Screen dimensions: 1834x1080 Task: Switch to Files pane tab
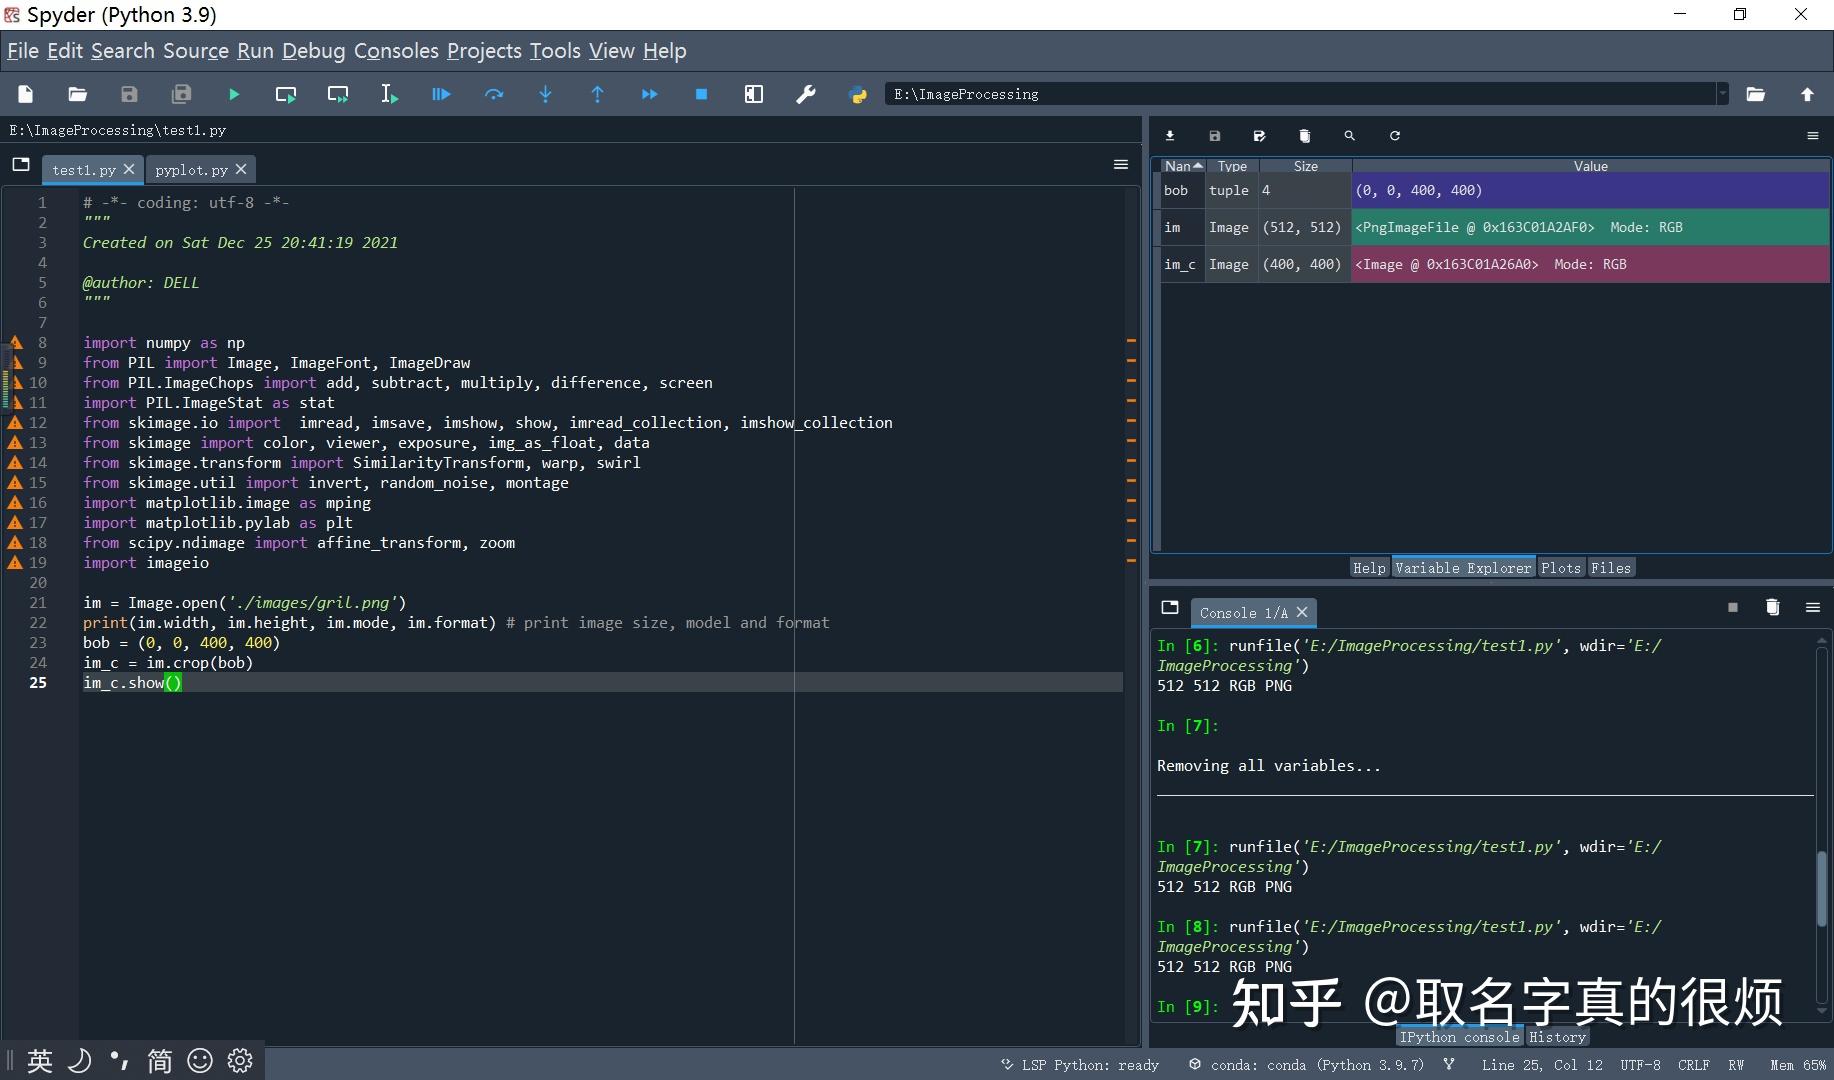[x=1610, y=568]
